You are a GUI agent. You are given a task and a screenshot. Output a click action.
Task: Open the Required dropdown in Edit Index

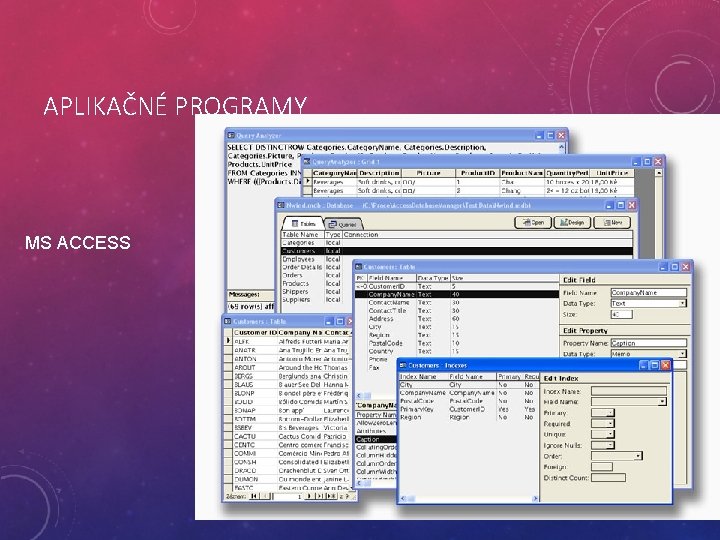610,423
